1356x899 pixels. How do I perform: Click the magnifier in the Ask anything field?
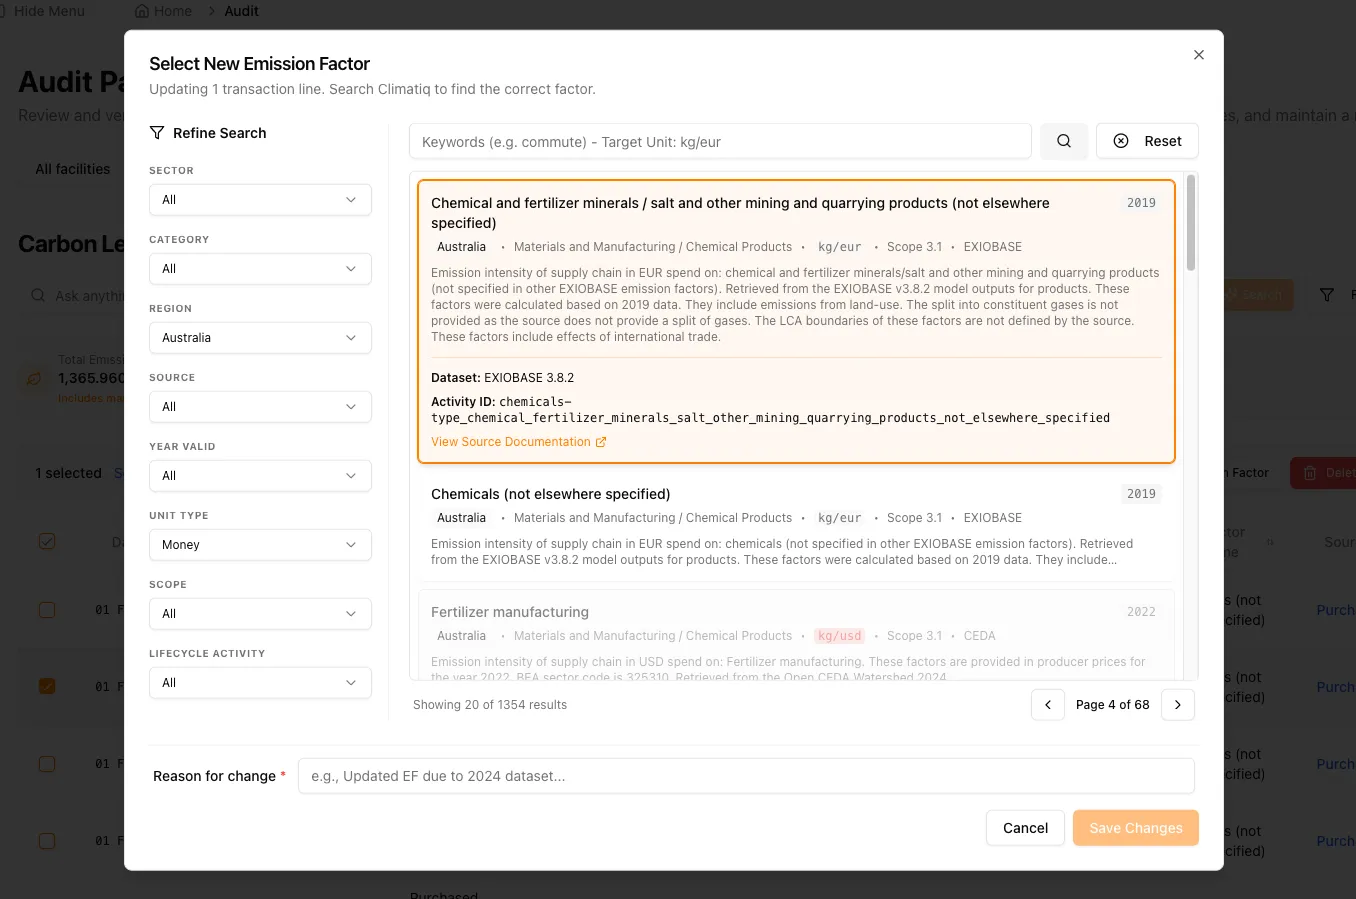[x=38, y=295]
